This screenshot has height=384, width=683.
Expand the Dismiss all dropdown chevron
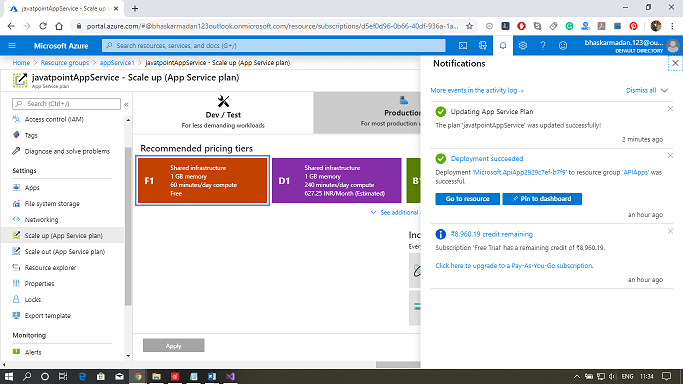[x=664, y=91]
